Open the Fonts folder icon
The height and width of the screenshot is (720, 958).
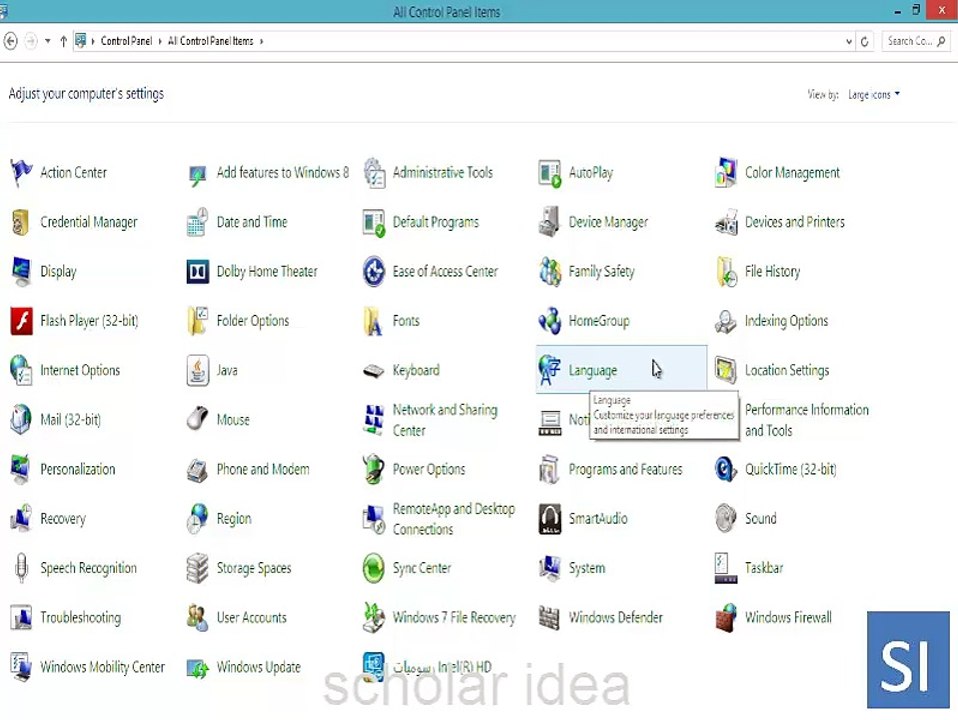373,321
